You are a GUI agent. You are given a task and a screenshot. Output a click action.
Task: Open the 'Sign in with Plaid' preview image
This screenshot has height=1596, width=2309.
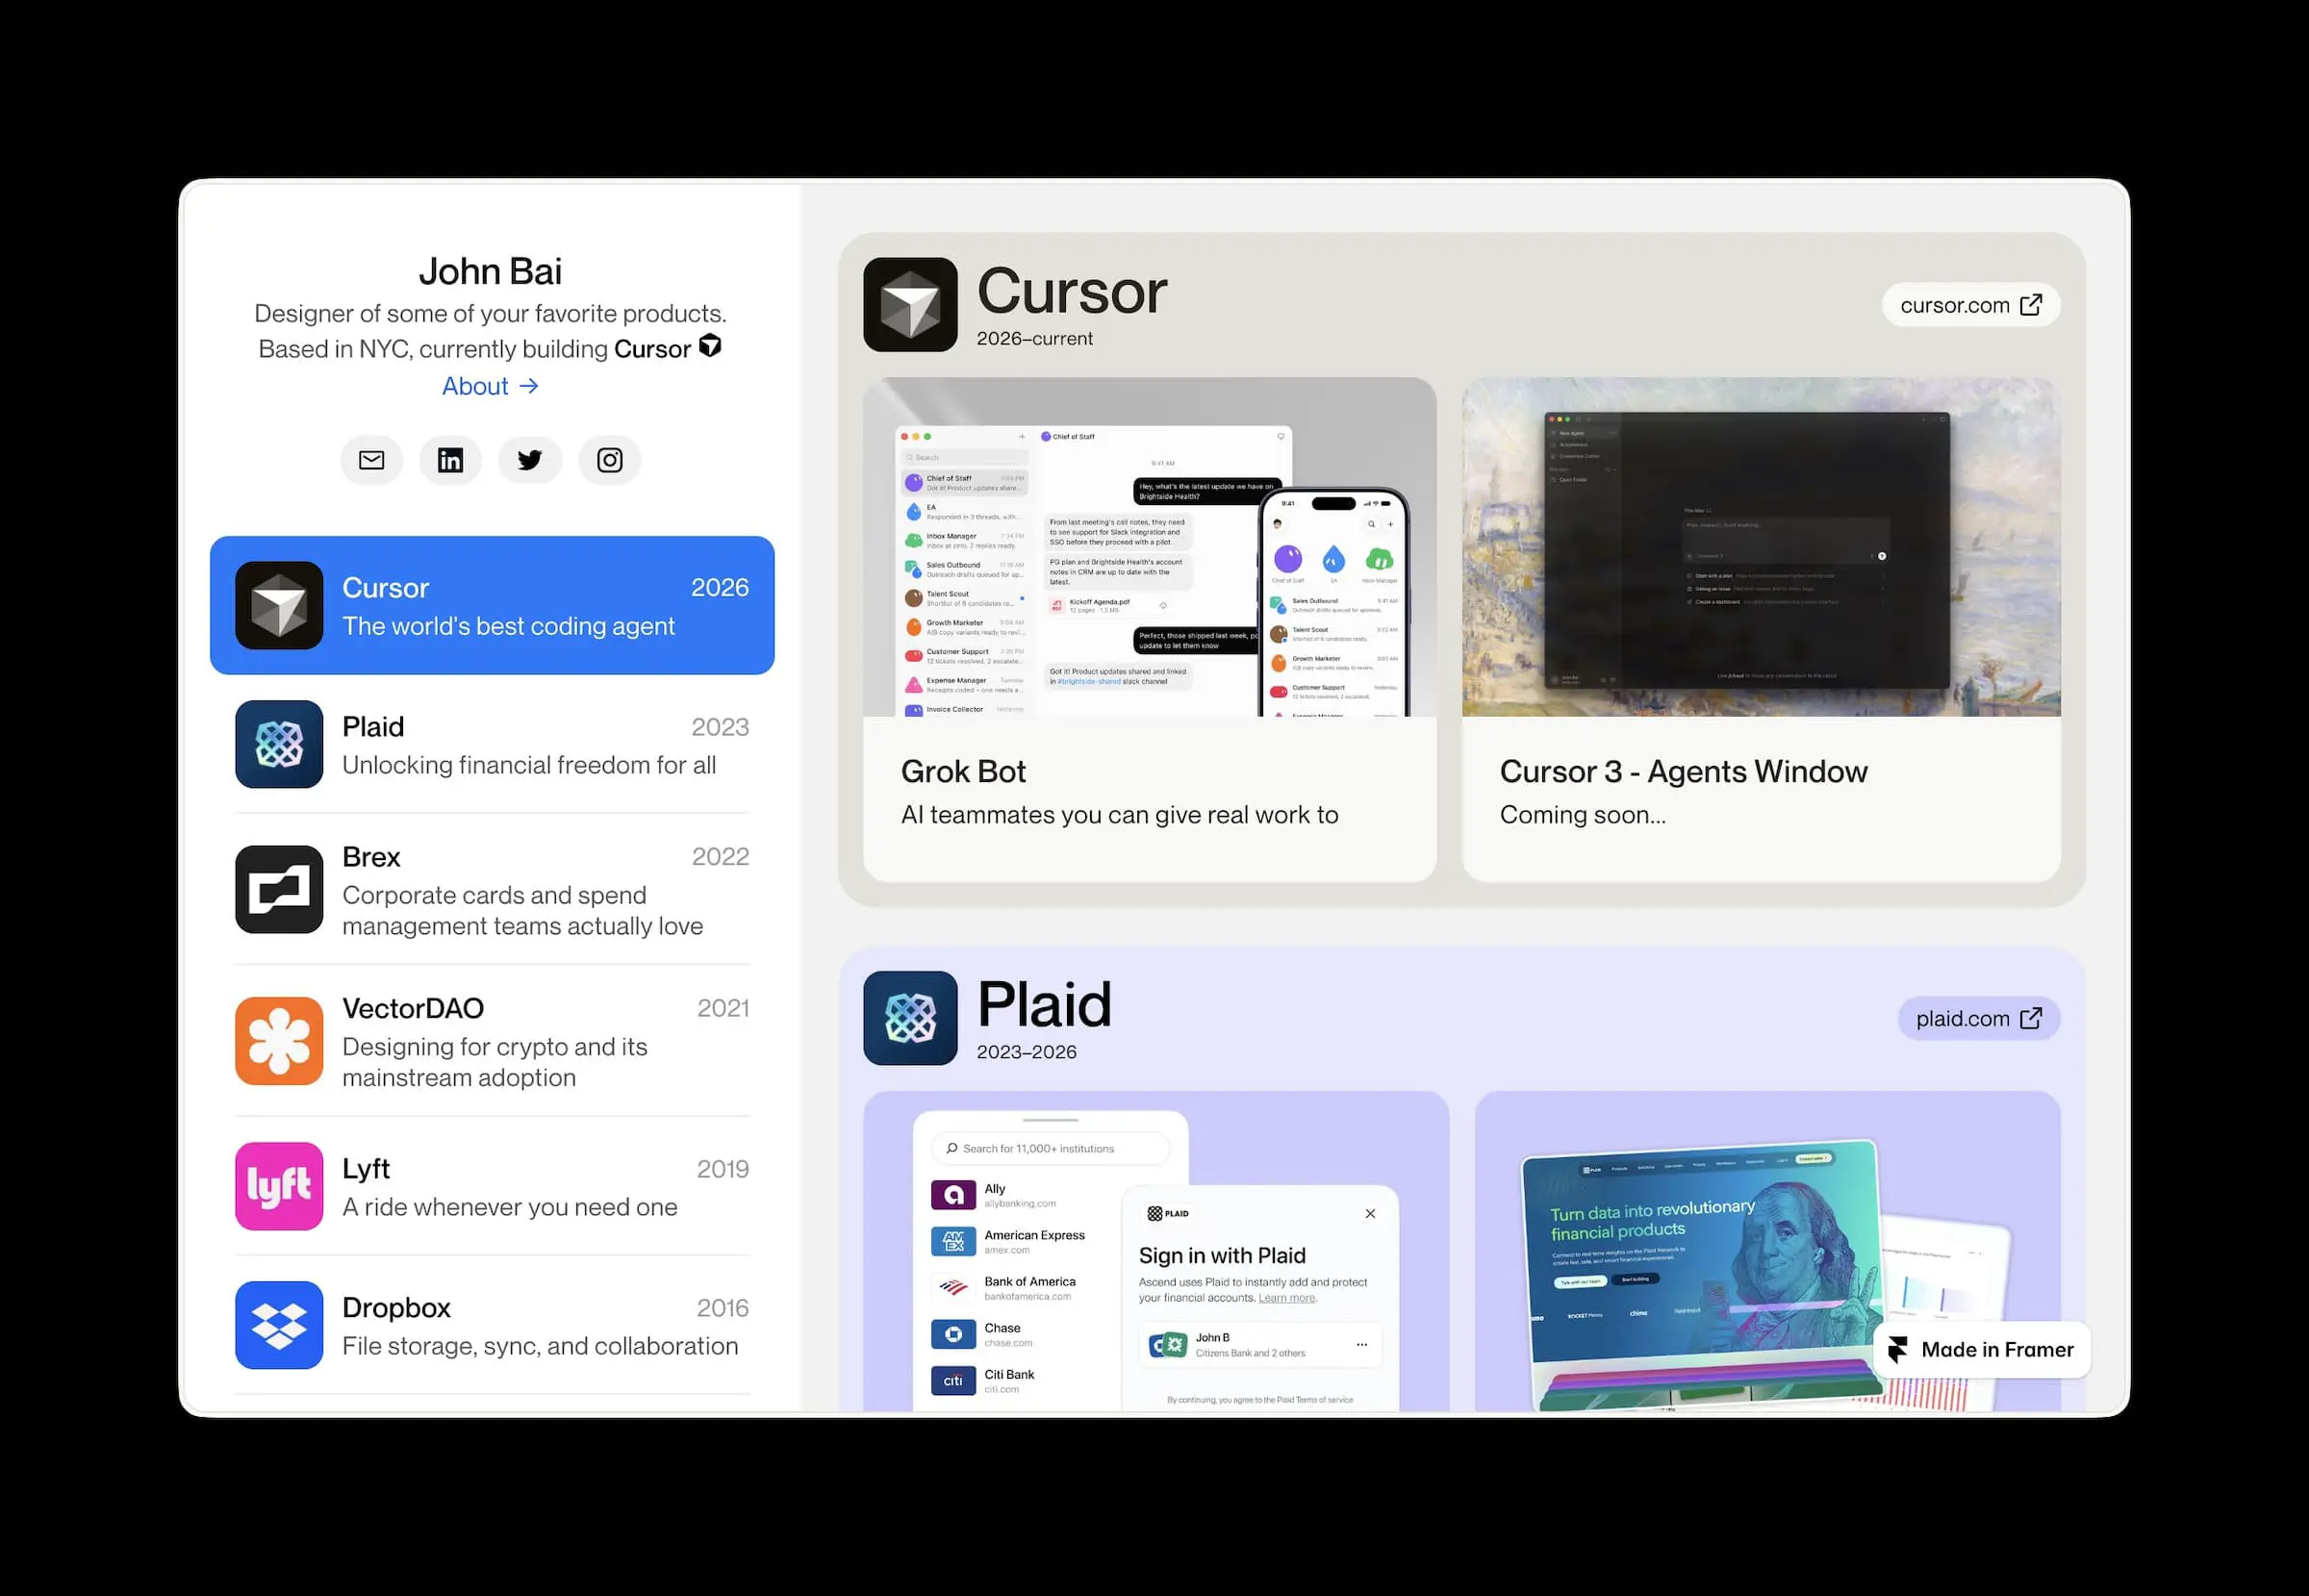click(1156, 1252)
